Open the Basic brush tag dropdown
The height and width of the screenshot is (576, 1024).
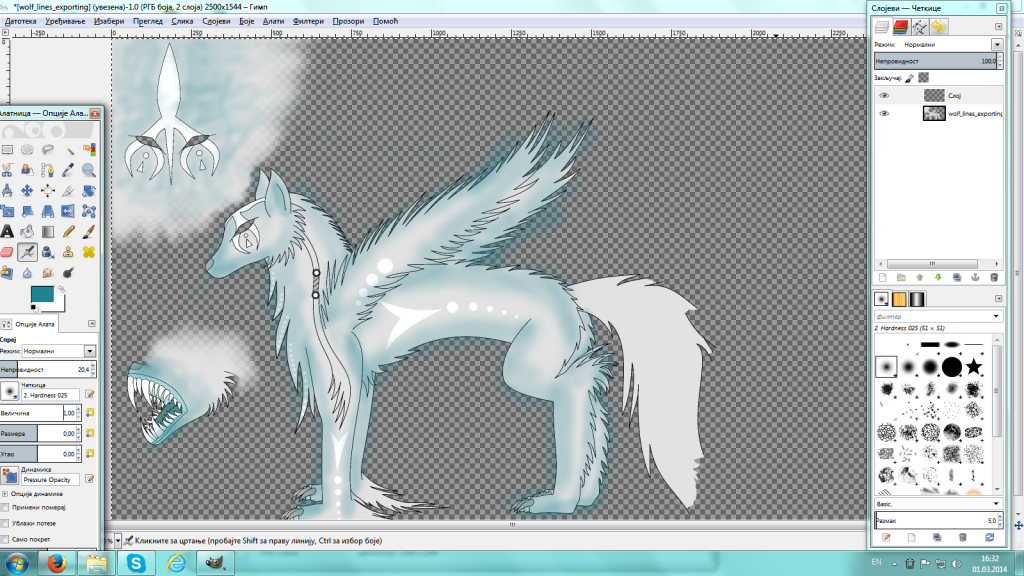[x=997, y=504]
